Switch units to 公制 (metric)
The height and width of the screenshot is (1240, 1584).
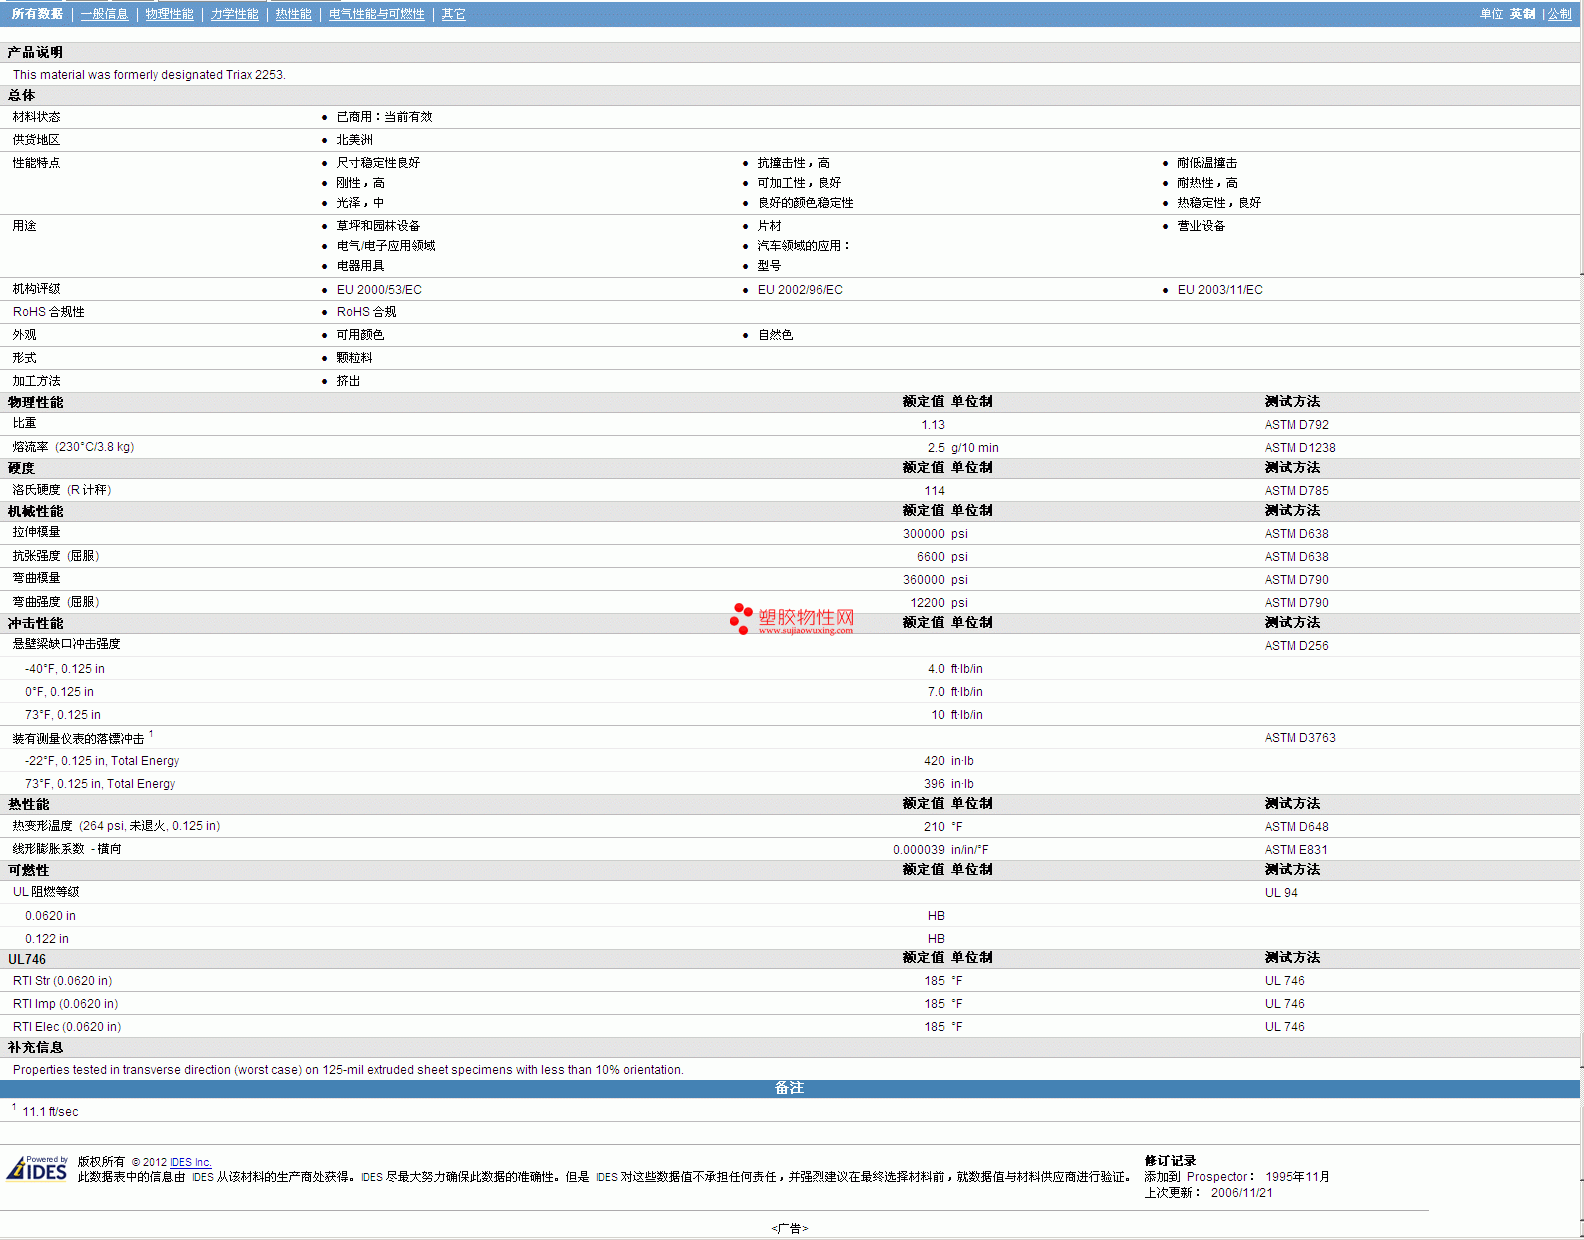point(1559,14)
